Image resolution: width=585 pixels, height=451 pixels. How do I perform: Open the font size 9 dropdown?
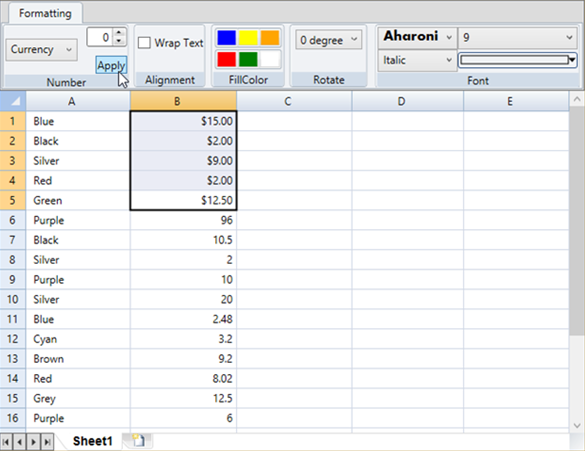click(x=517, y=37)
